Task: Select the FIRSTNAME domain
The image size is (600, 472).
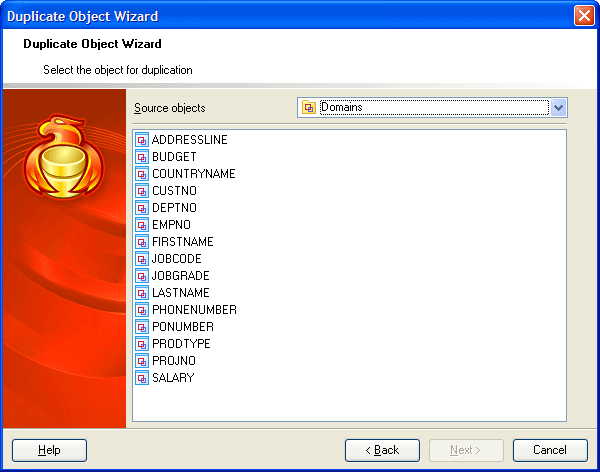Action: (x=183, y=242)
